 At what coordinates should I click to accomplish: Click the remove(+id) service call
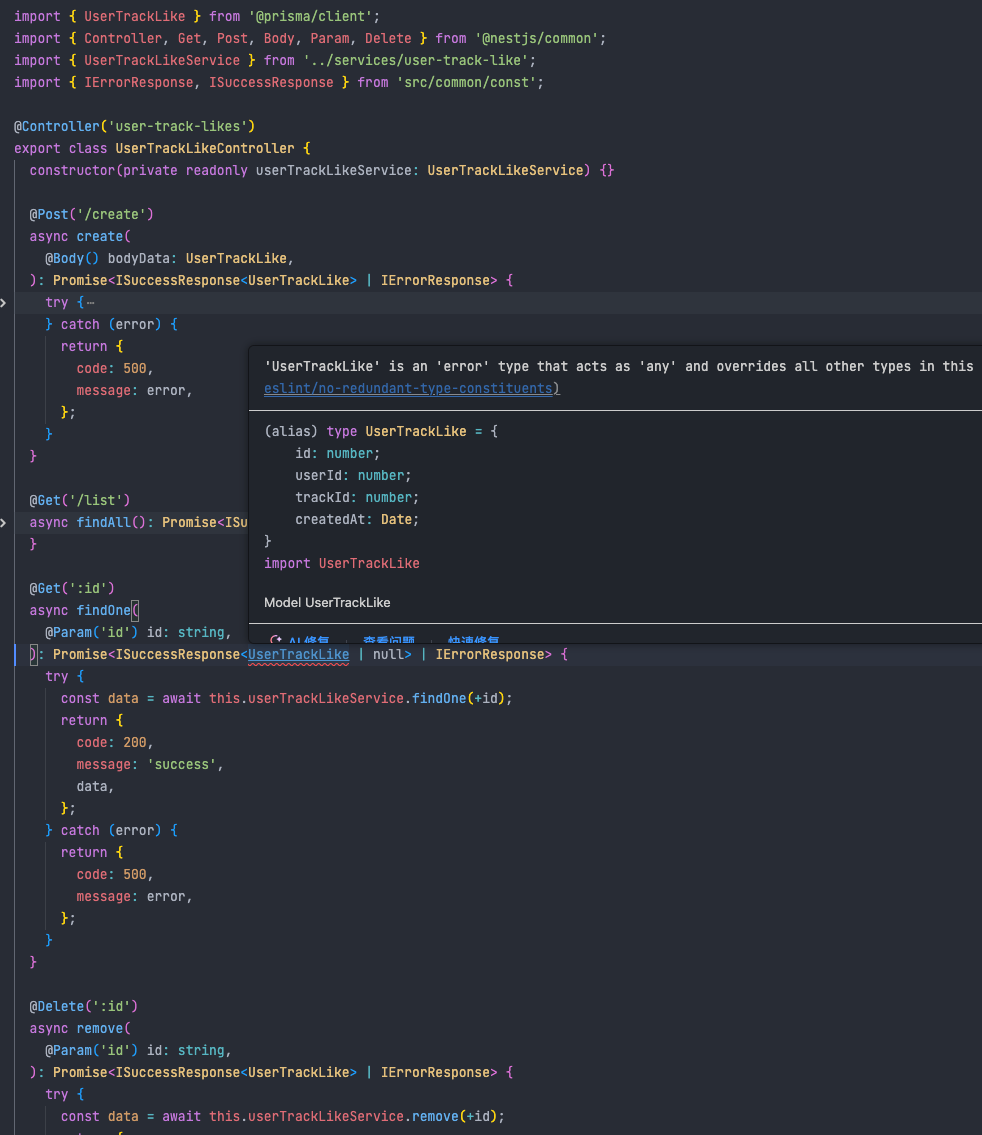point(454,1116)
